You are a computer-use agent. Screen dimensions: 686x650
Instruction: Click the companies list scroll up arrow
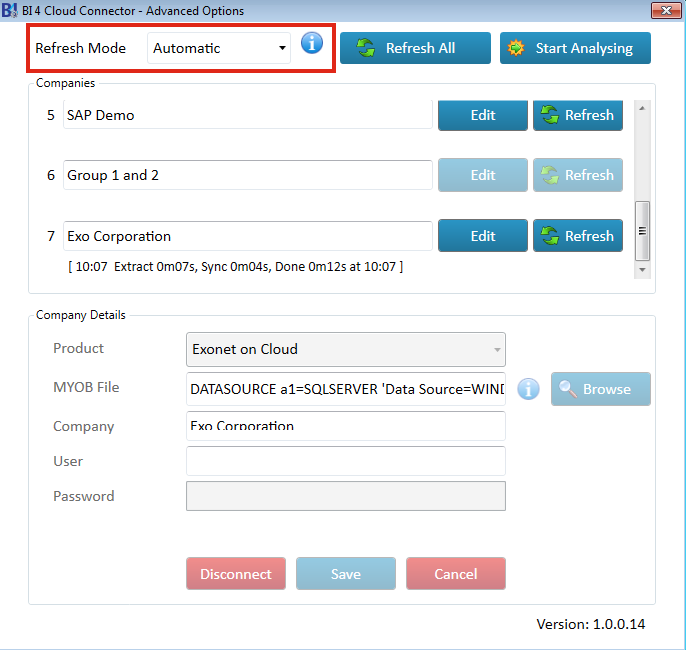[x=642, y=108]
